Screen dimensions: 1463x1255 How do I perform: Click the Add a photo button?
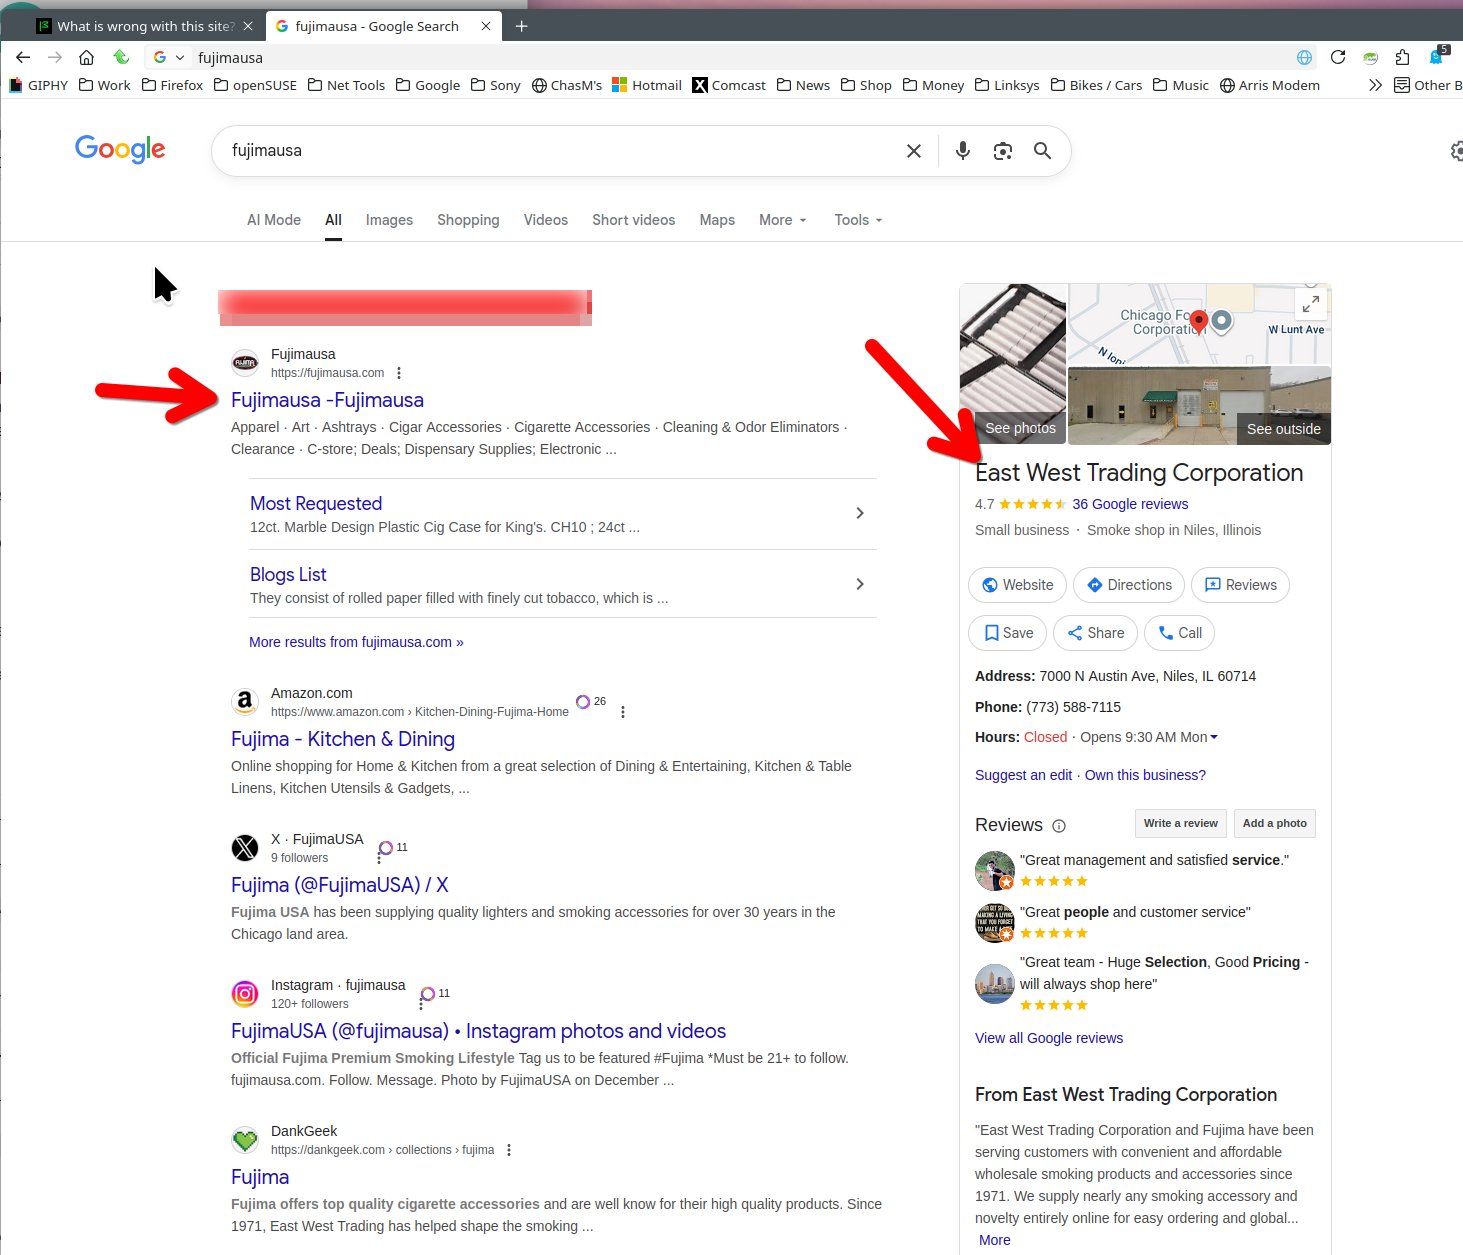click(1275, 823)
